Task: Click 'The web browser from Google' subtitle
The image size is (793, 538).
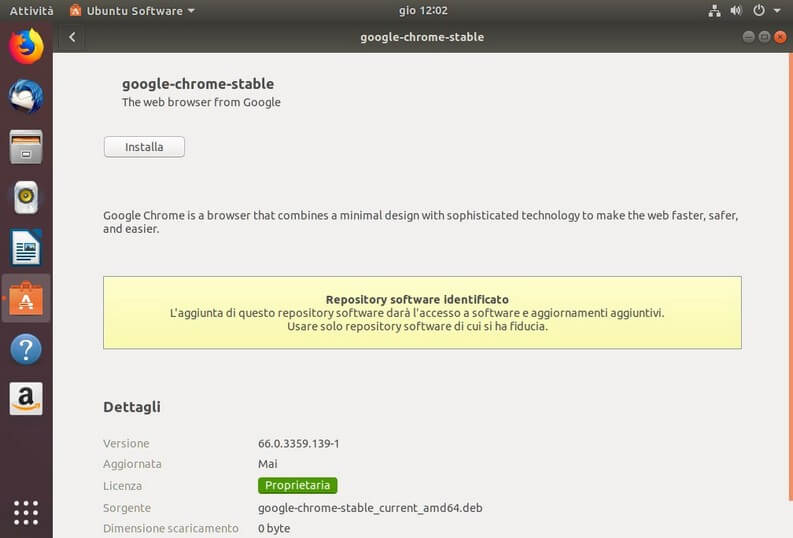Action: [x=201, y=102]
